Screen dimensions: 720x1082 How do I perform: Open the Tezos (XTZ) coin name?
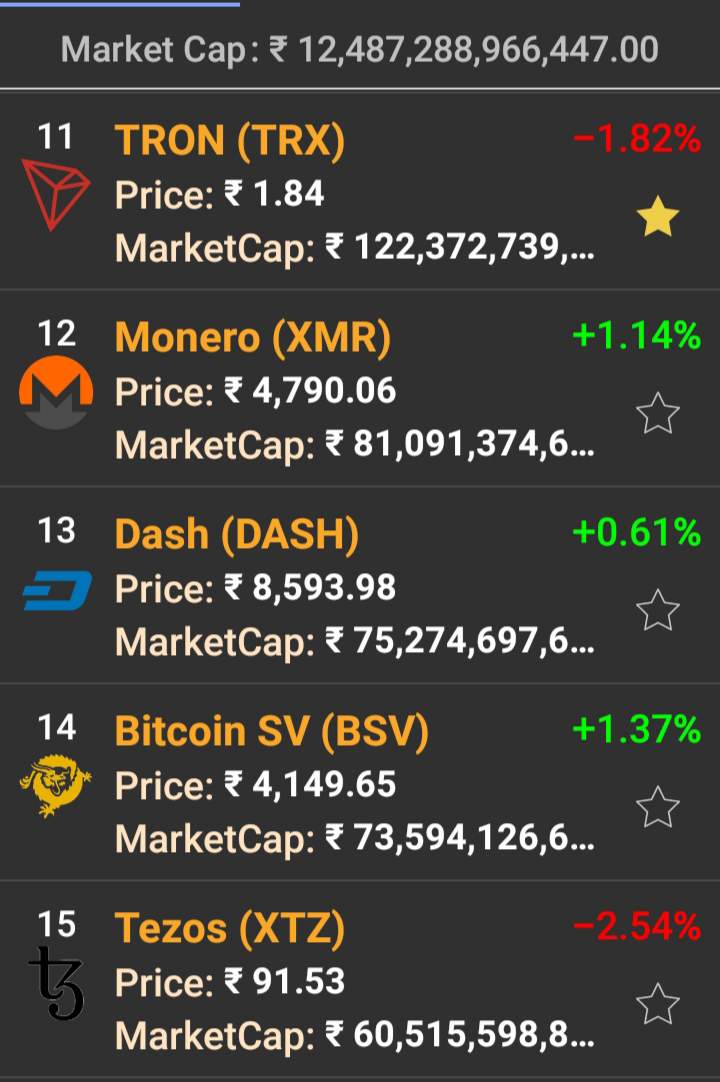pyautogui.click(x=230, y=929)
